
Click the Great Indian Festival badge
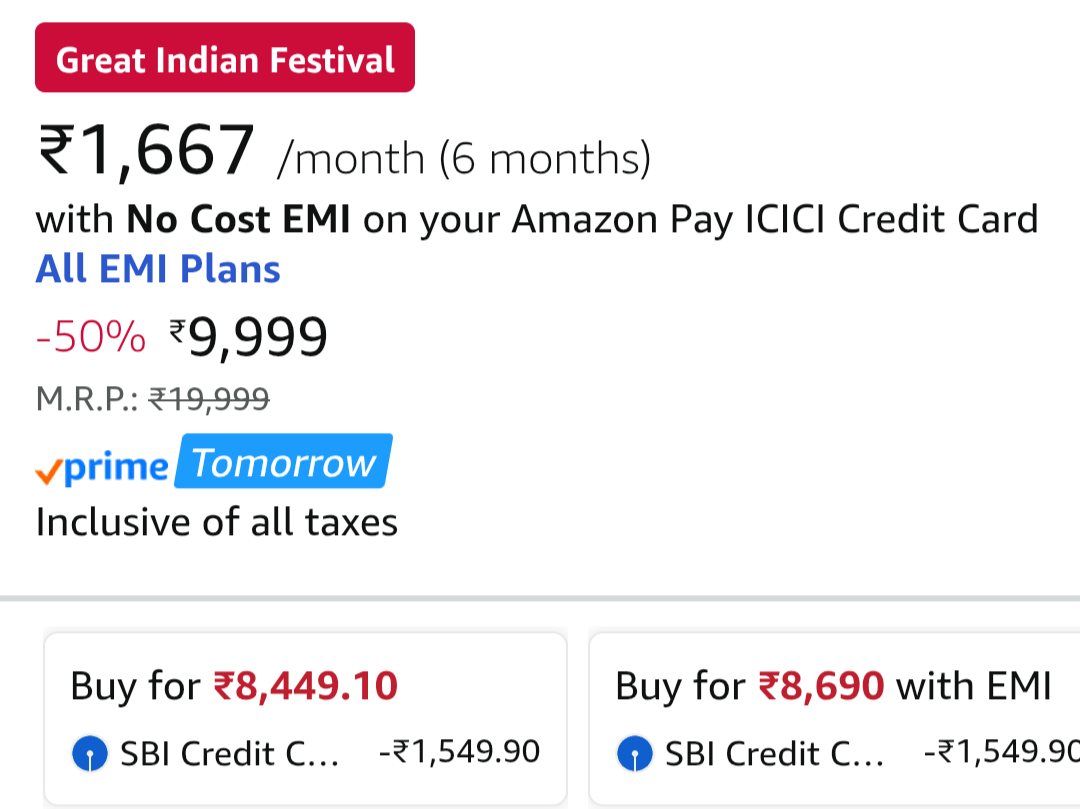(x=225, y=59)
